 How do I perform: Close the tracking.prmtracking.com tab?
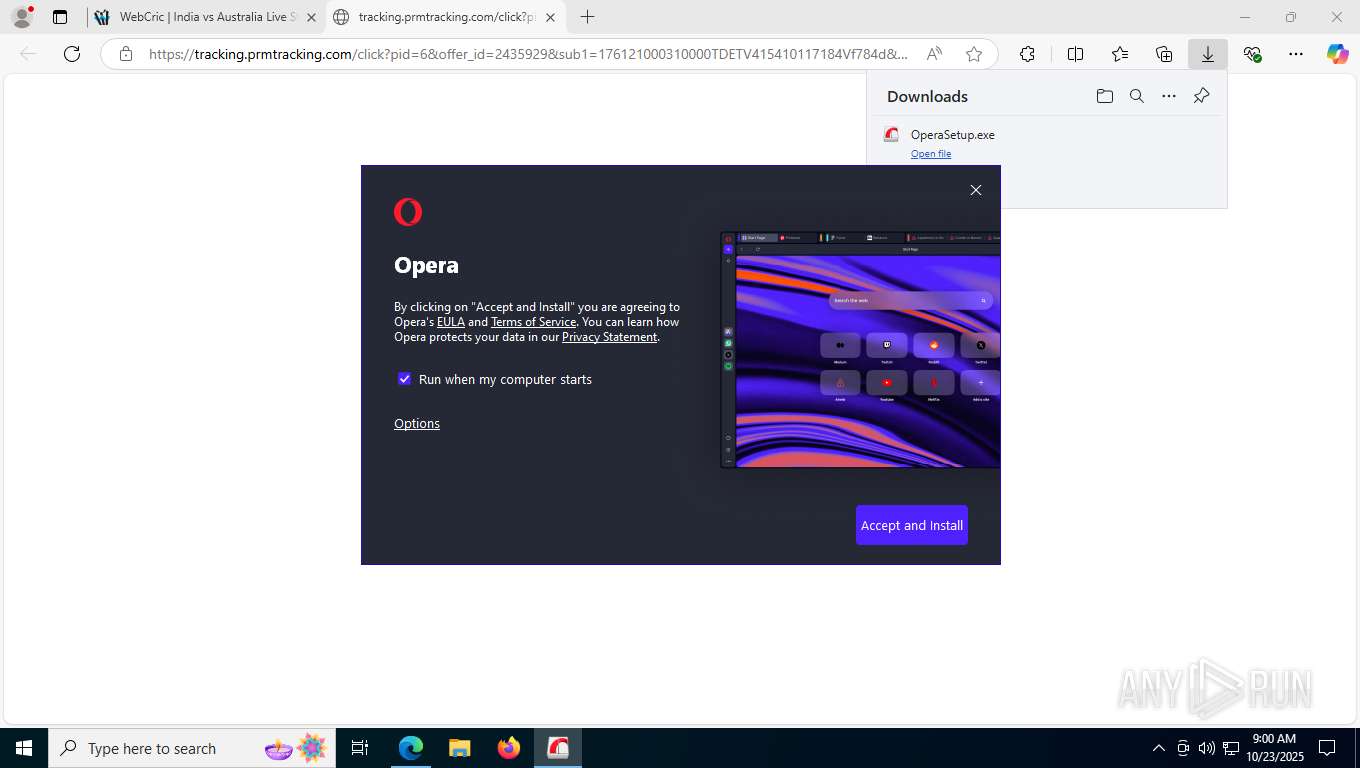550,17
